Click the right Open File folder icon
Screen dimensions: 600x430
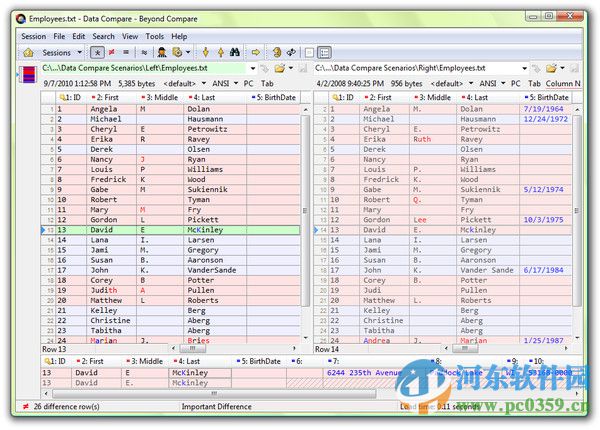[551, 68]
